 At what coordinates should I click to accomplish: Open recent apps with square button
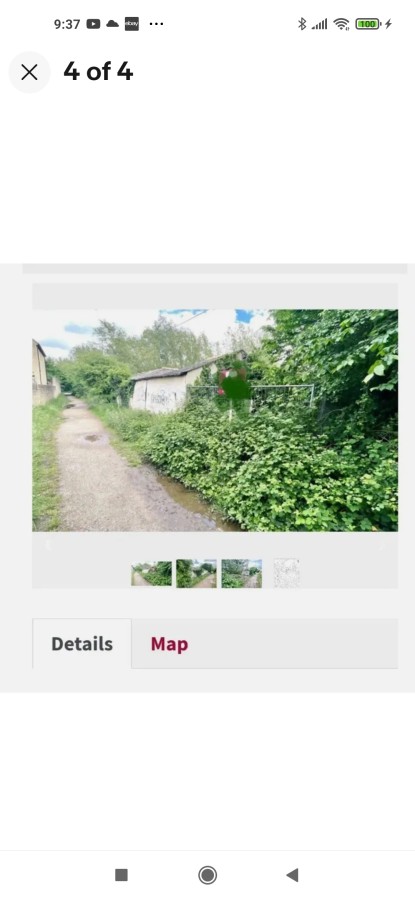pyautogui.click(x=121, y=875)
